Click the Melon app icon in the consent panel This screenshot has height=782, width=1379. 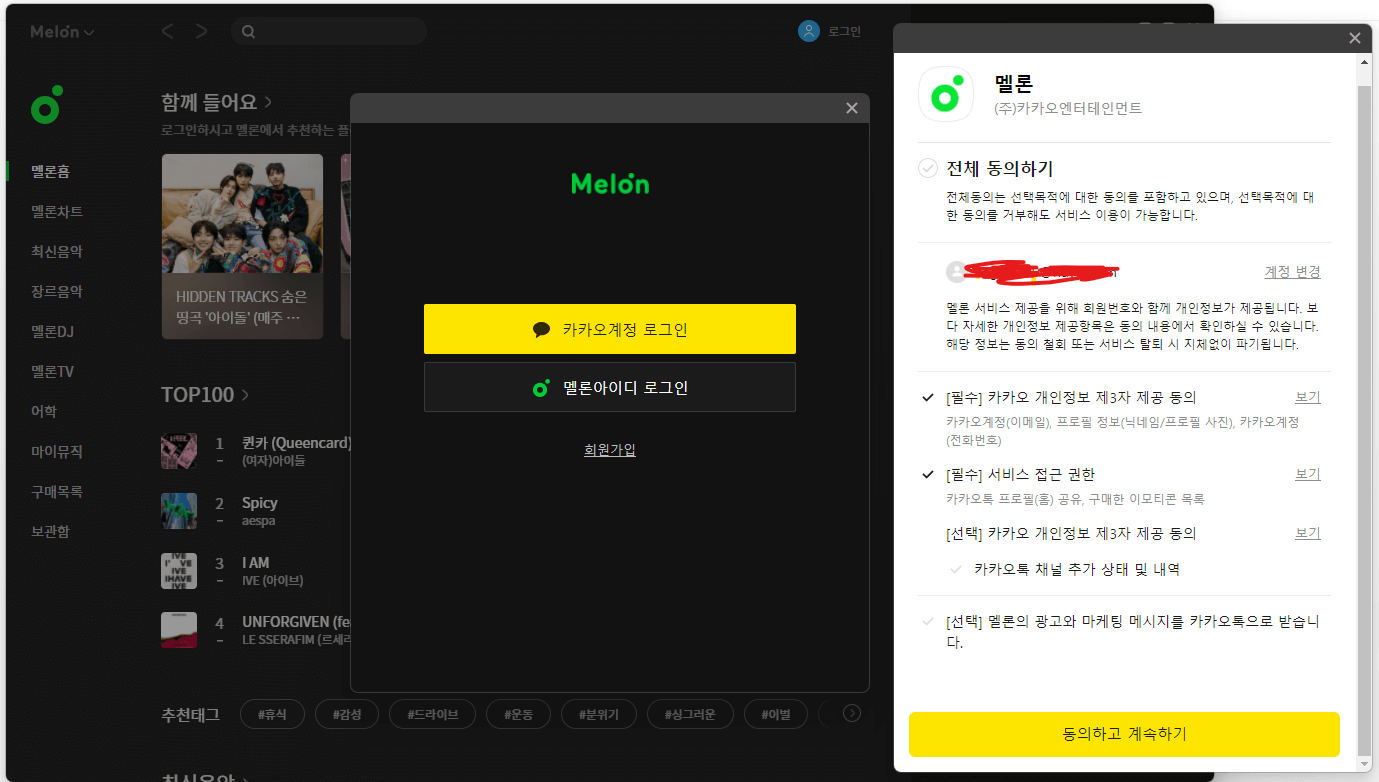click(945, 94)
